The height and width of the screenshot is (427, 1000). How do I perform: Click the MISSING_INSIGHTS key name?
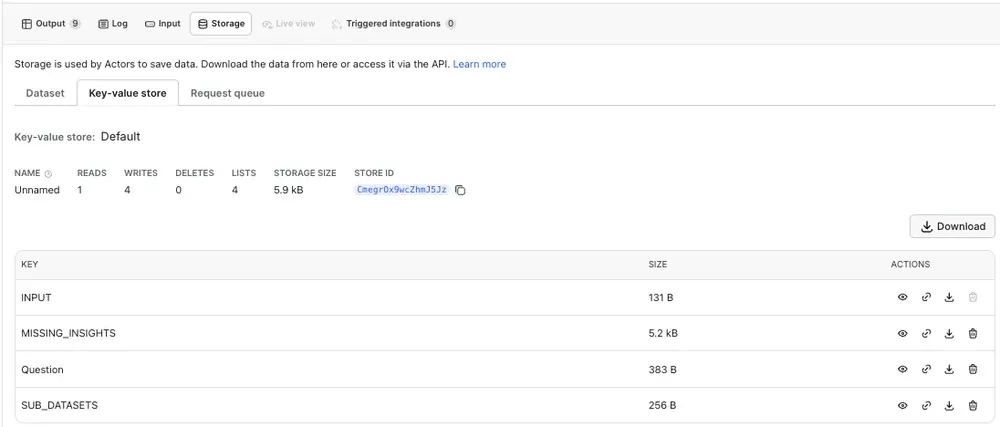point(68,333)
